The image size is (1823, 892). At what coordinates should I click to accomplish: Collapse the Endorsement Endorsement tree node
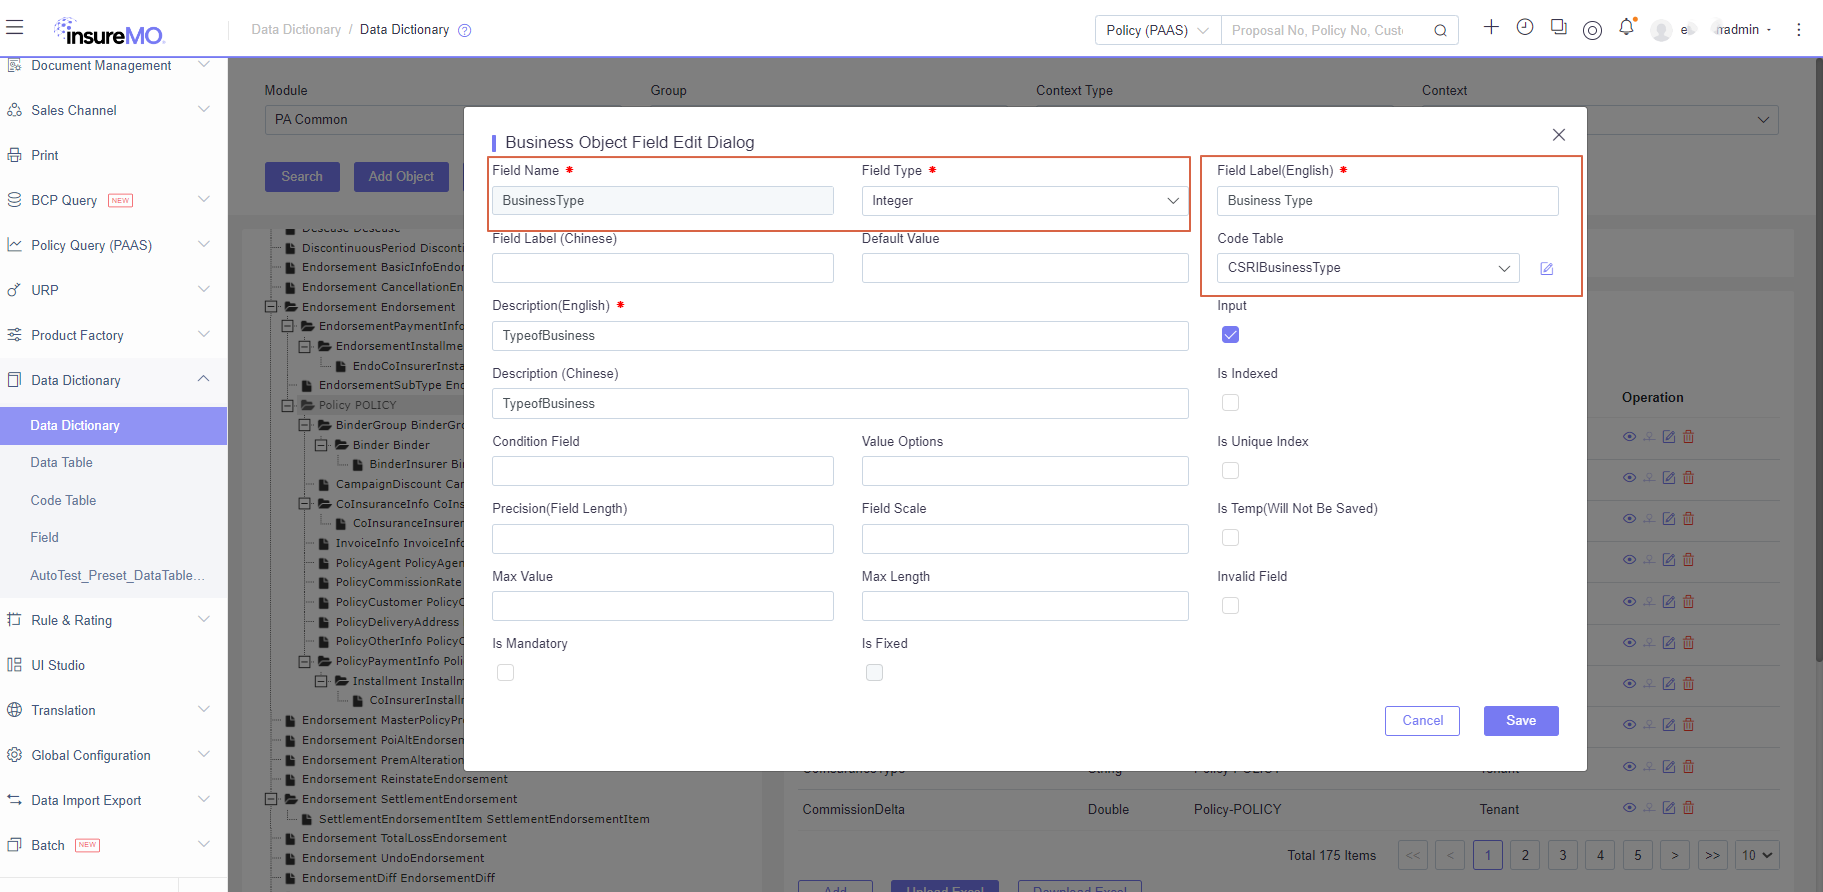(271, 307)
